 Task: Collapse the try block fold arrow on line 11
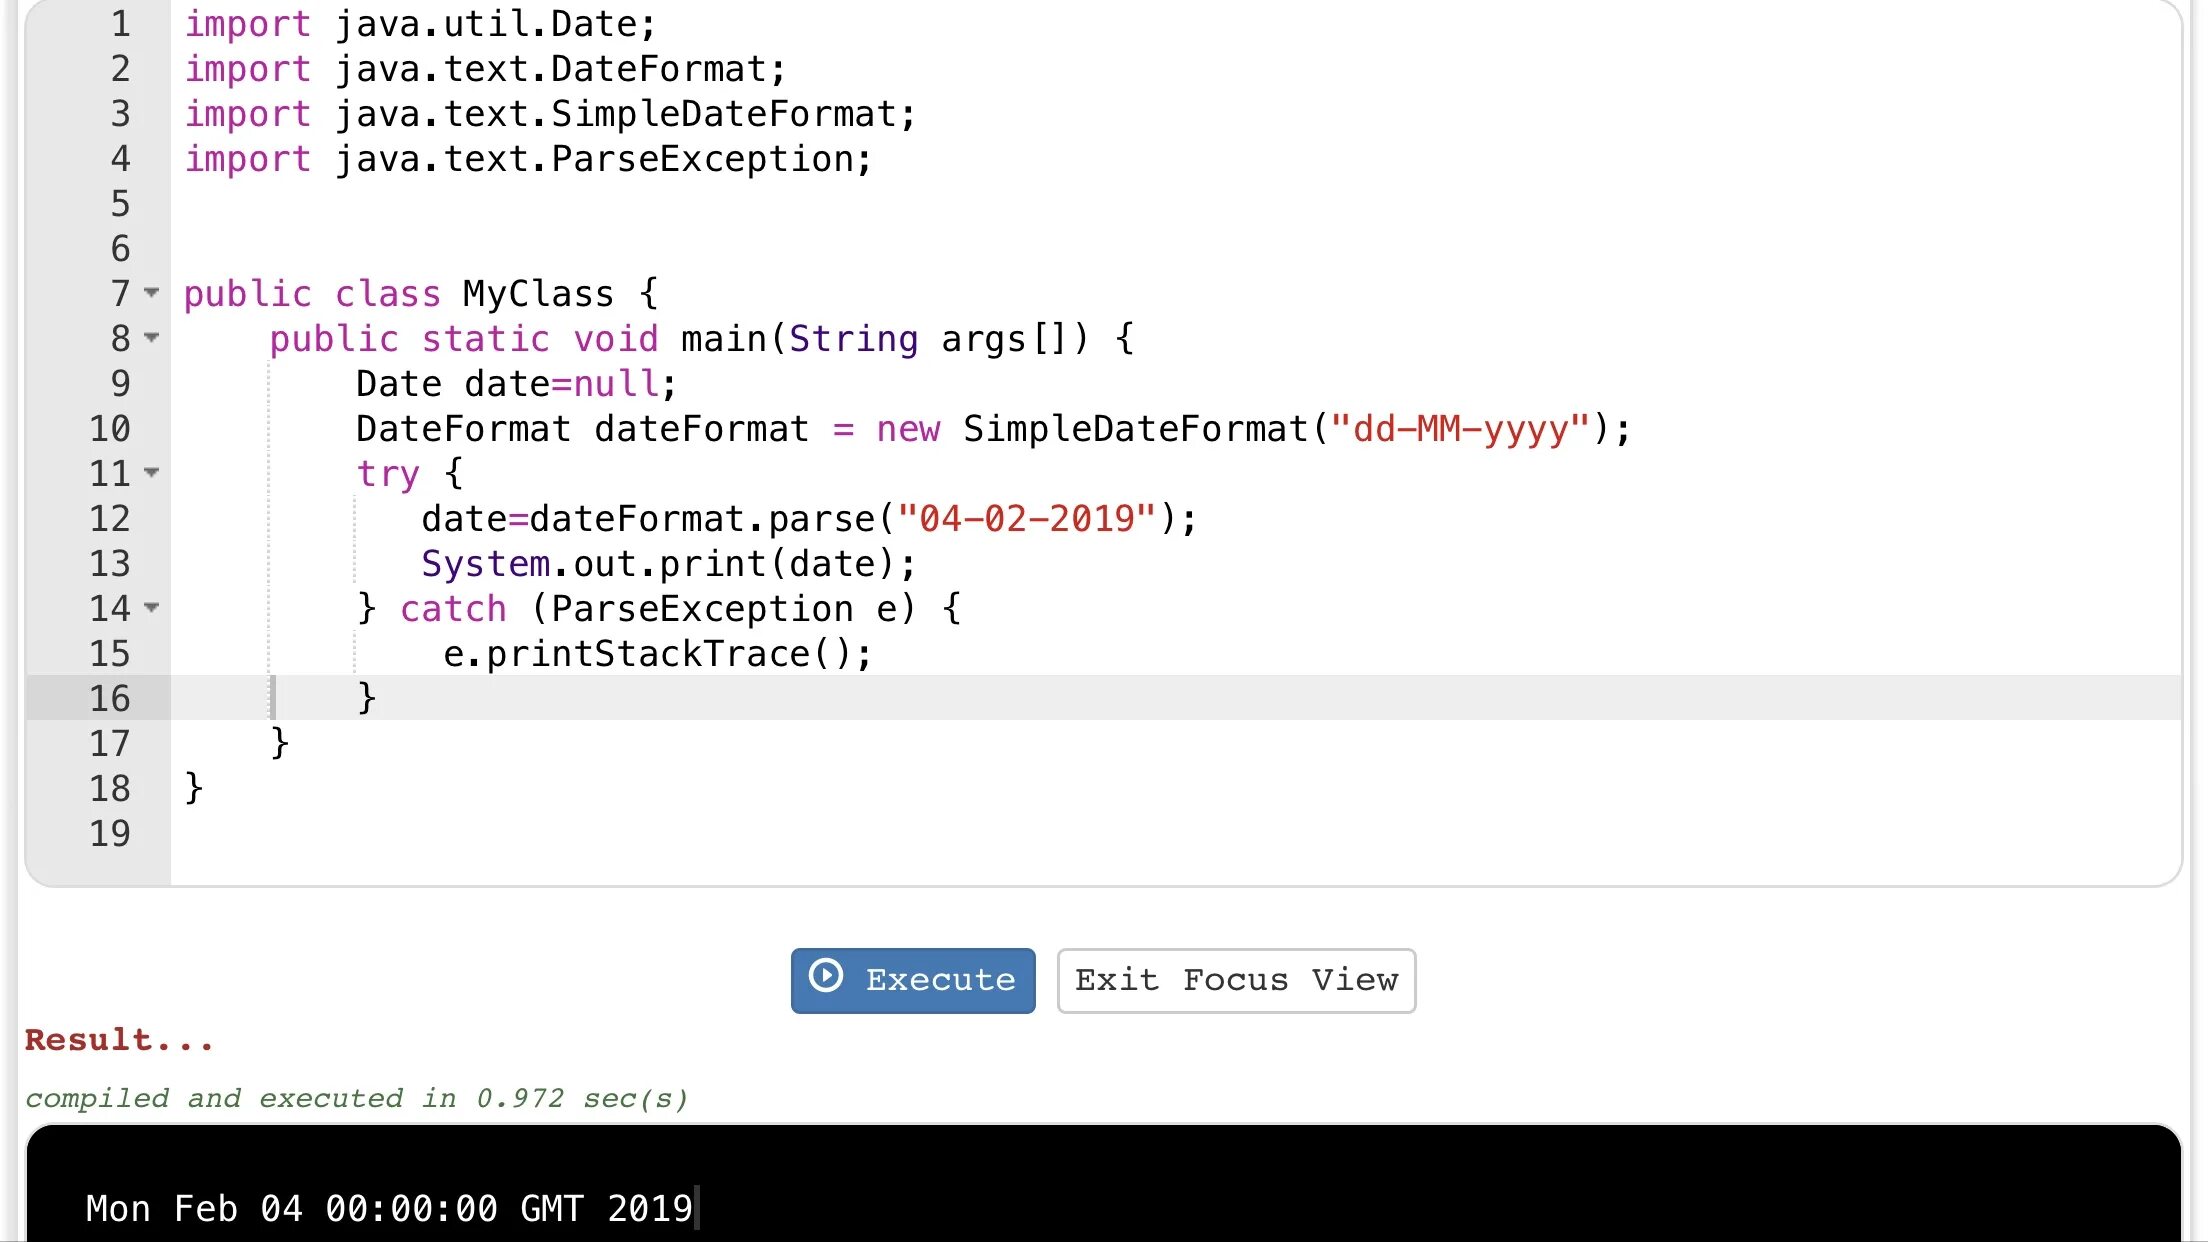tap(152, 472)
